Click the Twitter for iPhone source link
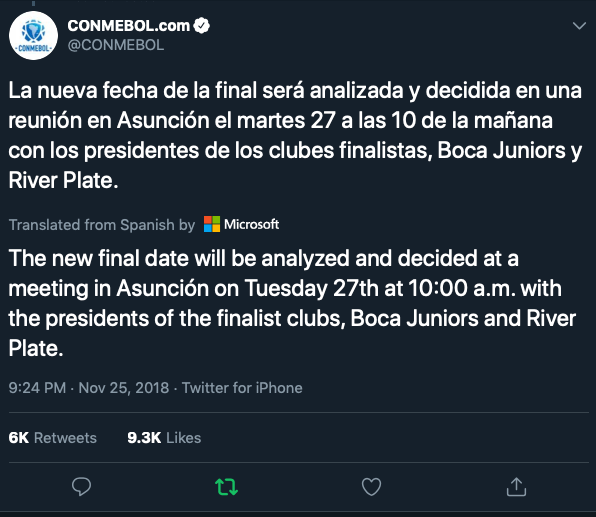Viewport: 596px width, 517px height. click(242, 388)
